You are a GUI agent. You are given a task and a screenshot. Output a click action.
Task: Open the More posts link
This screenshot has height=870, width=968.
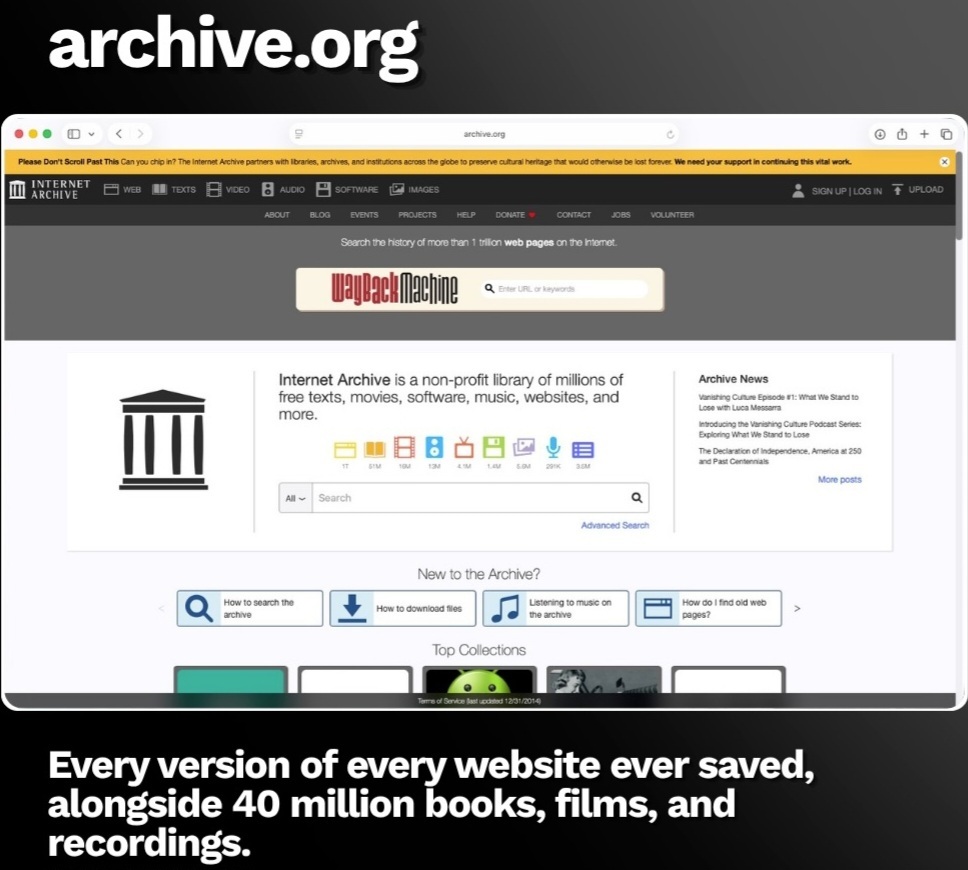pos(840,480)
